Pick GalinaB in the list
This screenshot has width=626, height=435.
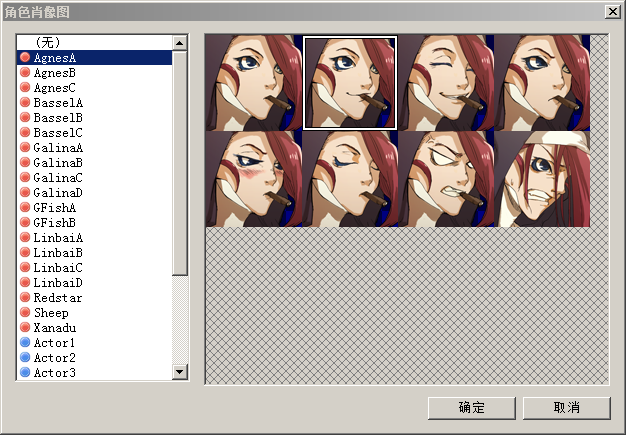click(x=95, y=162)
